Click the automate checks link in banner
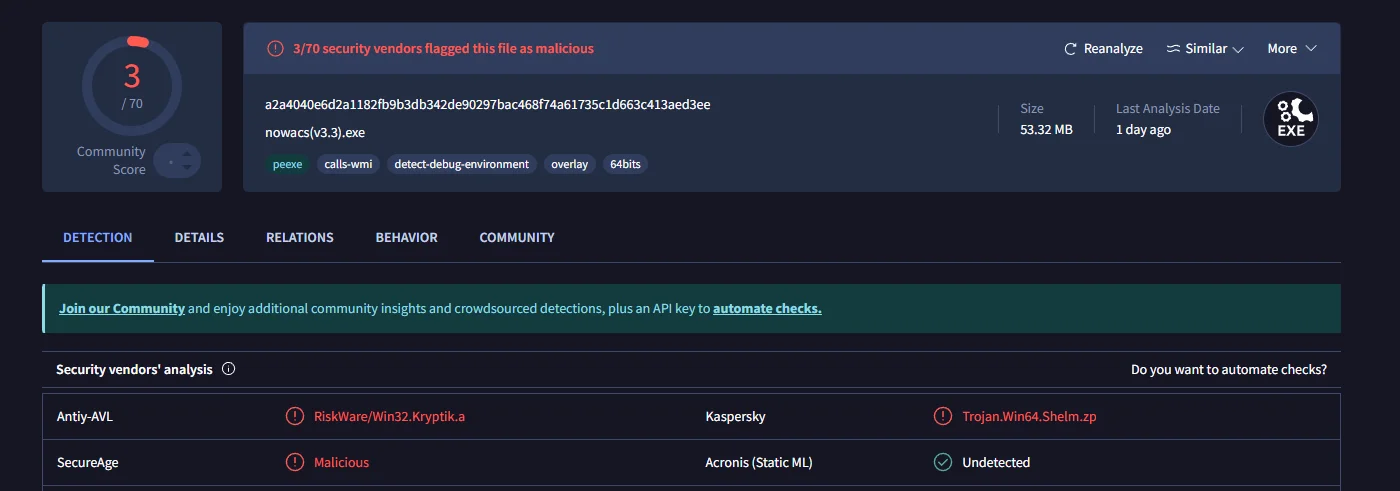 [767, 309]
